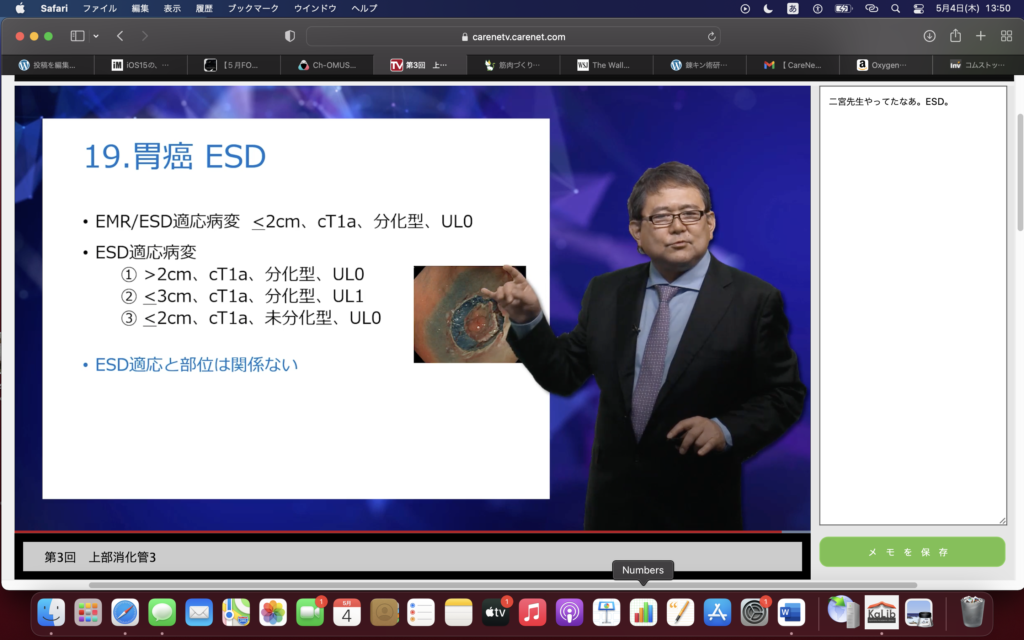Screen dimensions: 1024x640
Task: Open Control Center from the menu bar
Action: click(x=918, y=8)
